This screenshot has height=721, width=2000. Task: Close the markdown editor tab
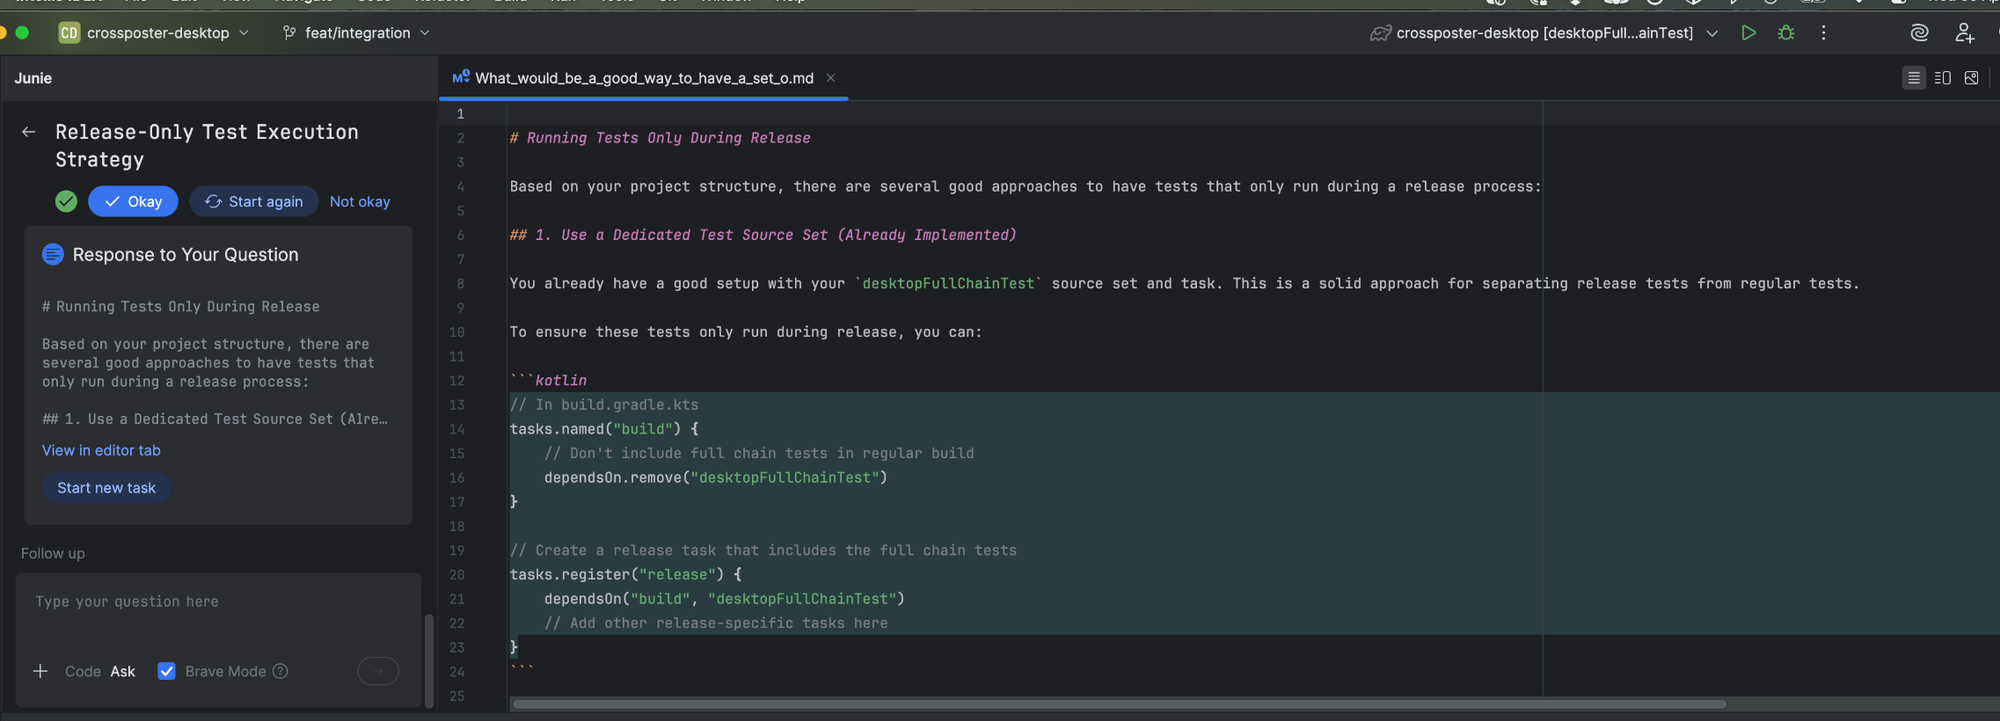click(830, 78)
